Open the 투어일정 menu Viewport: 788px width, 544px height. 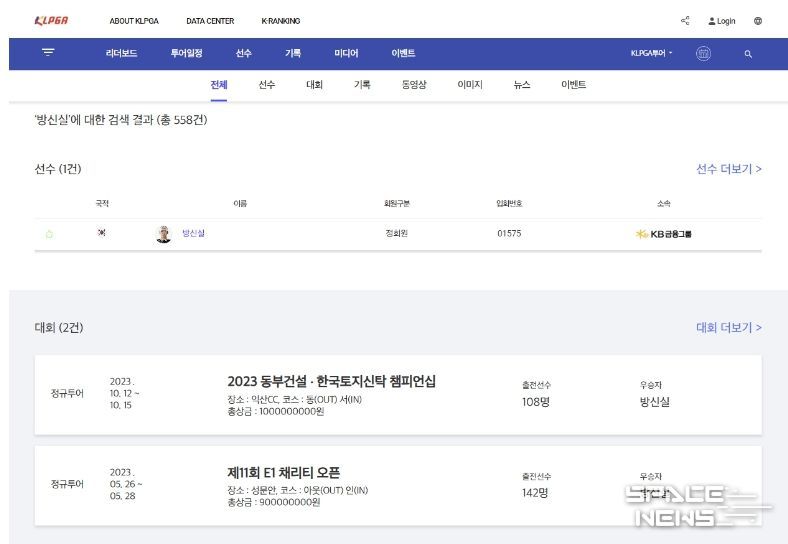click(x=186, y=54)
